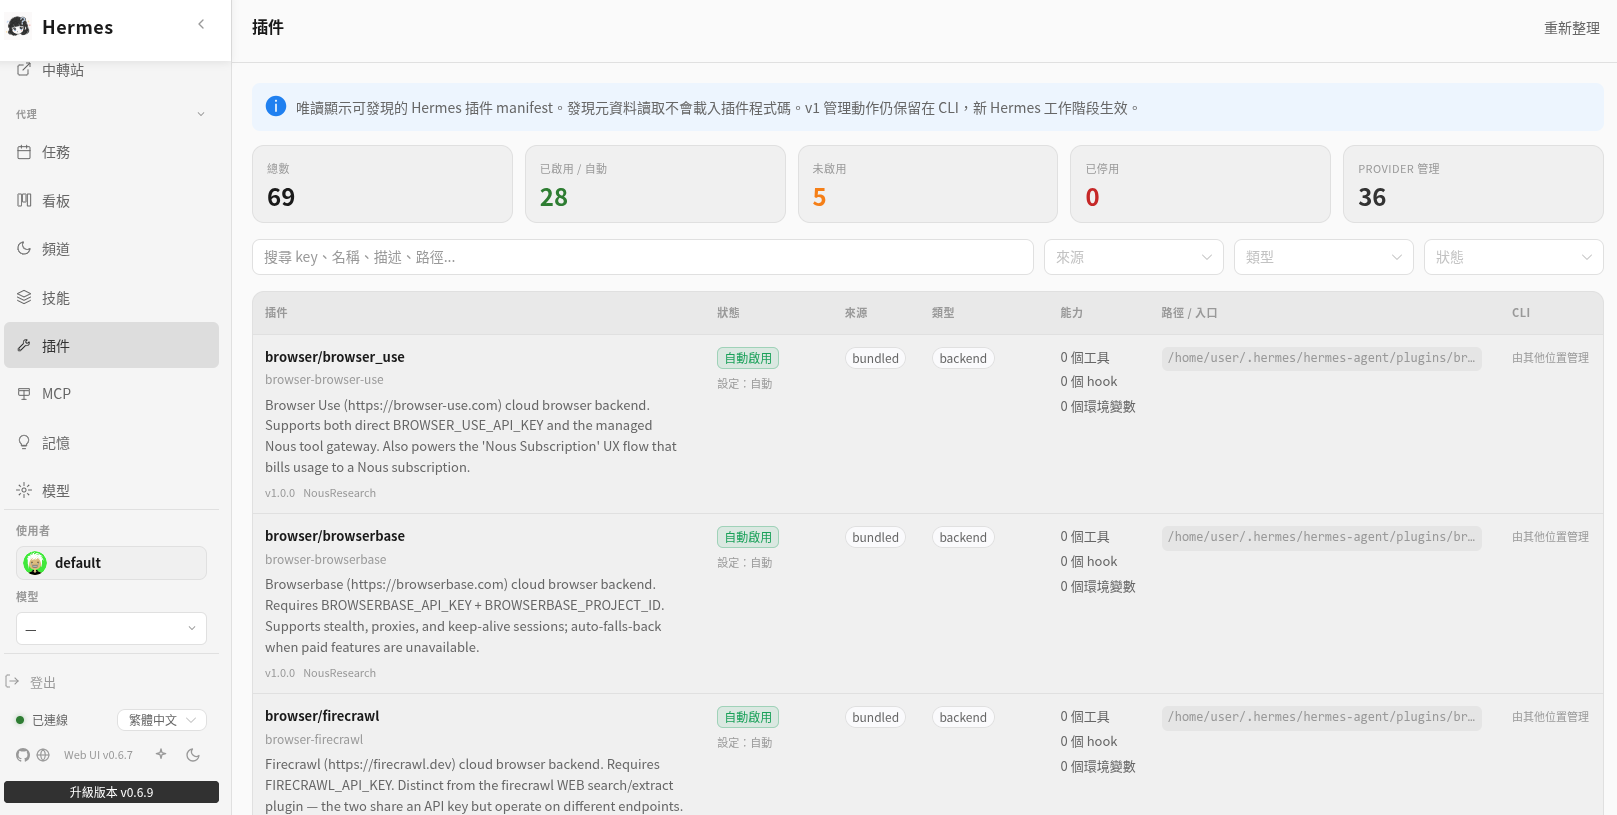This screenshot has height=815, width=1617.
Task: Open the 看板 kanban page
Action: (111, 201)
